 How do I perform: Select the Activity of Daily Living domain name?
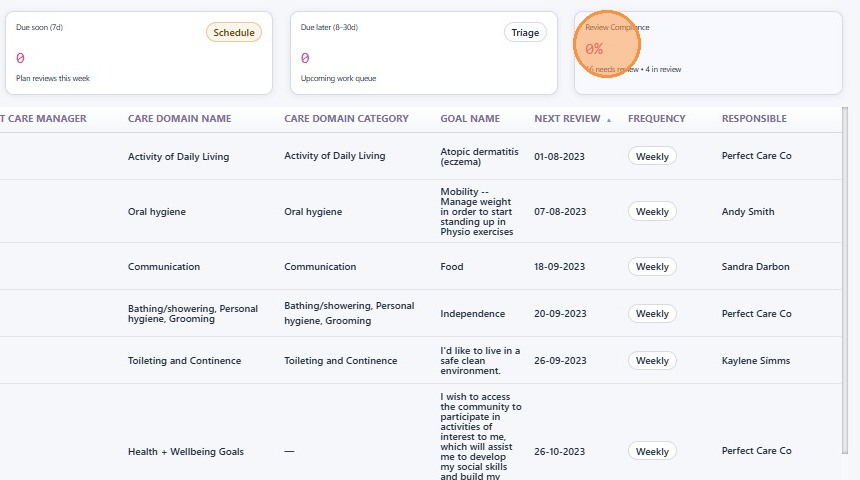click(178, 156)
